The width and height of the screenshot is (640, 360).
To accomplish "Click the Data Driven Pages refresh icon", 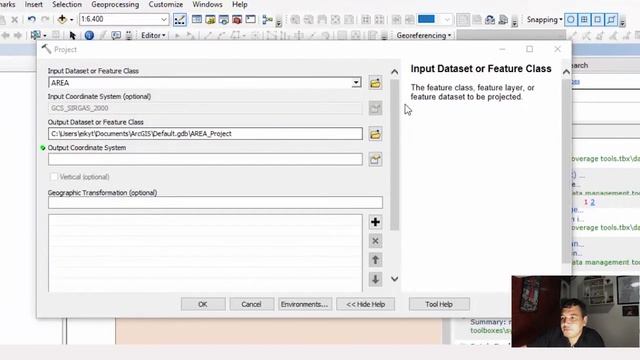I will tap(490, 19).
